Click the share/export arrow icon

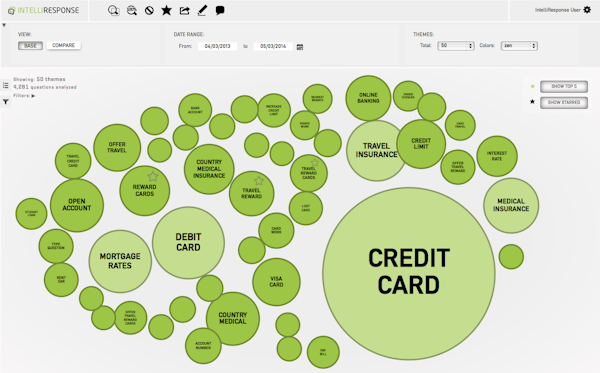click(184, 10)
